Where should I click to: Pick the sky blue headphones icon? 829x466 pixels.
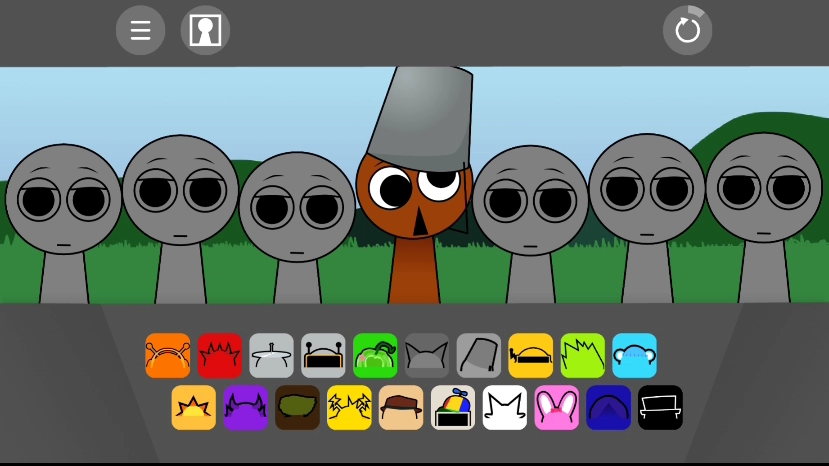click(634, 355)
